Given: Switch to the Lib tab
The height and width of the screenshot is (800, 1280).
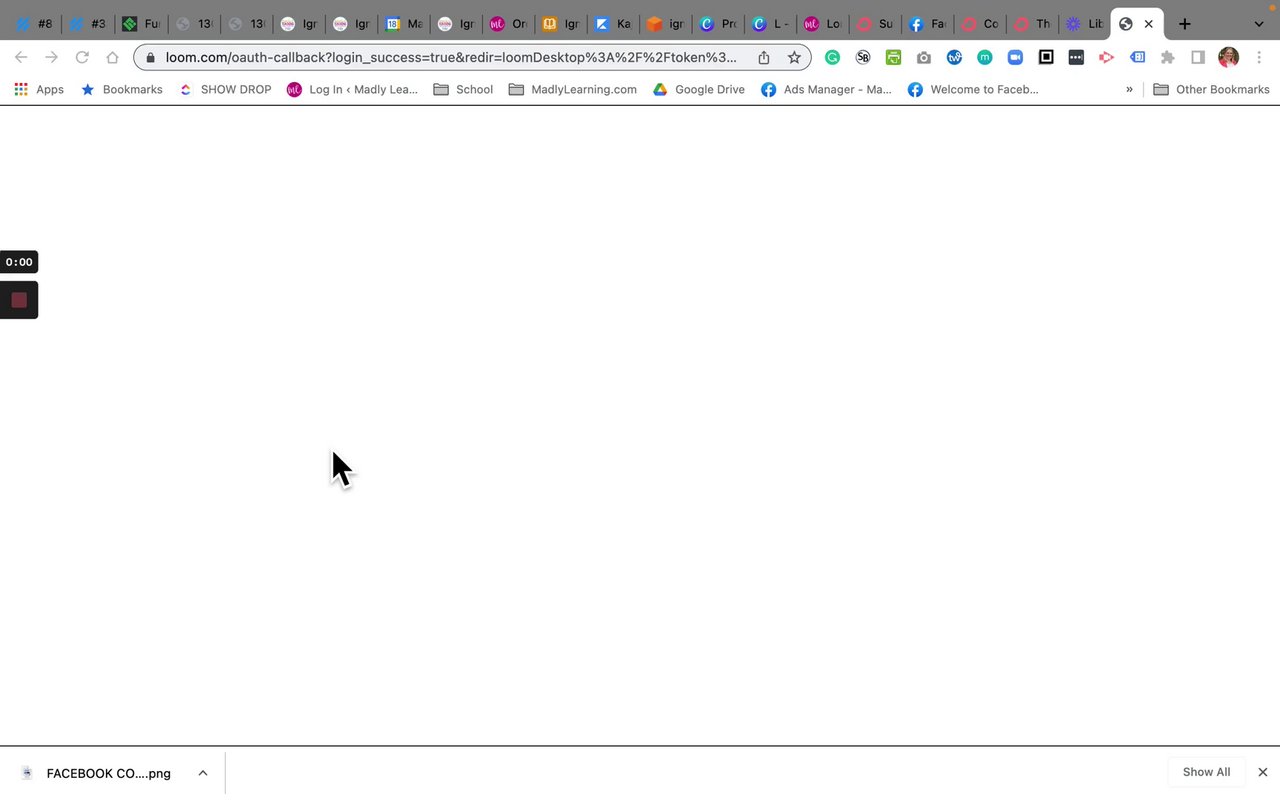Looking at the screenshot, I should pyautogui.click(x=1085, y=24).
